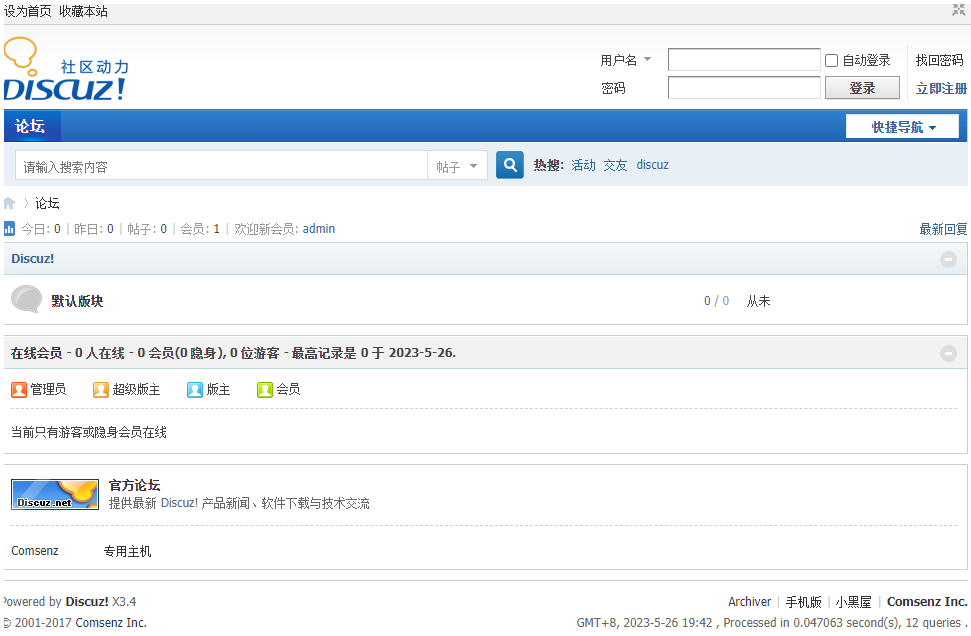This screenshot has width=971, height=636.
Task: Open the 手机版 footer link
Action: point(803,602)
